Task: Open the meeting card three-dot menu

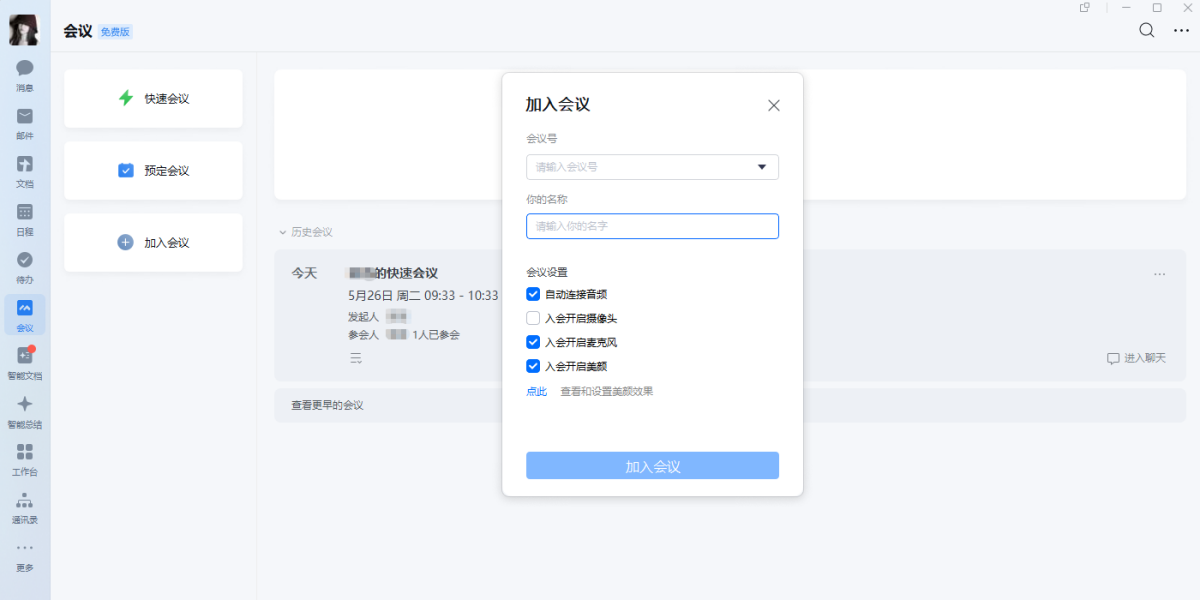Action: click(x=1159, y=274)
